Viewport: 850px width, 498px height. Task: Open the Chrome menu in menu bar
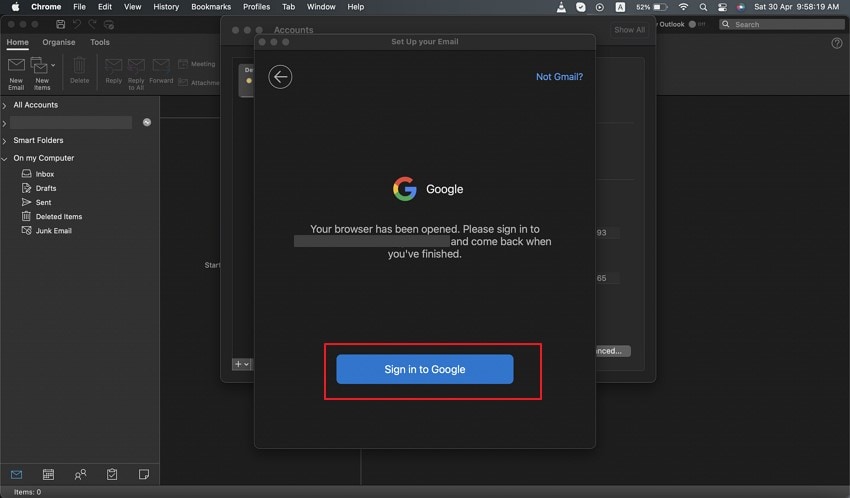click(x=46, y=7)
